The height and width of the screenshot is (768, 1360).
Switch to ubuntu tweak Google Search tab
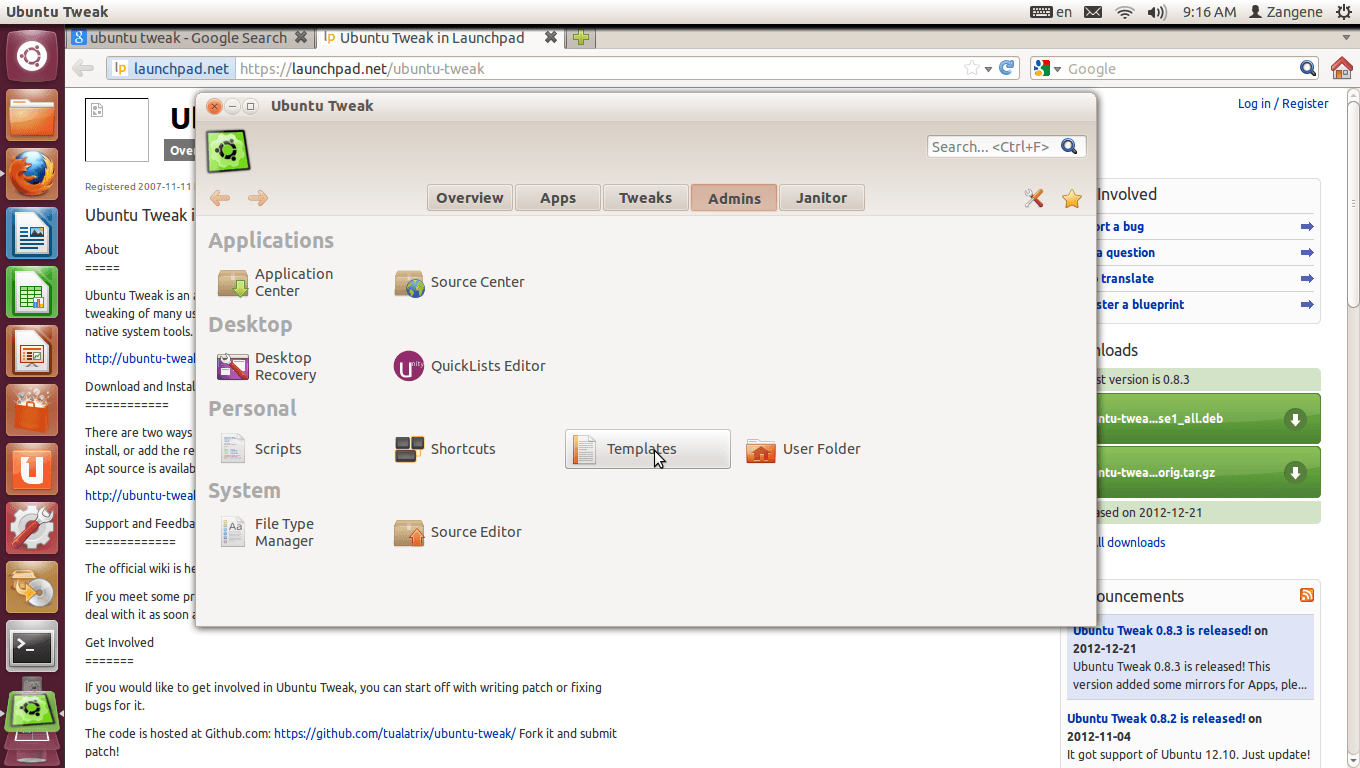190,38
